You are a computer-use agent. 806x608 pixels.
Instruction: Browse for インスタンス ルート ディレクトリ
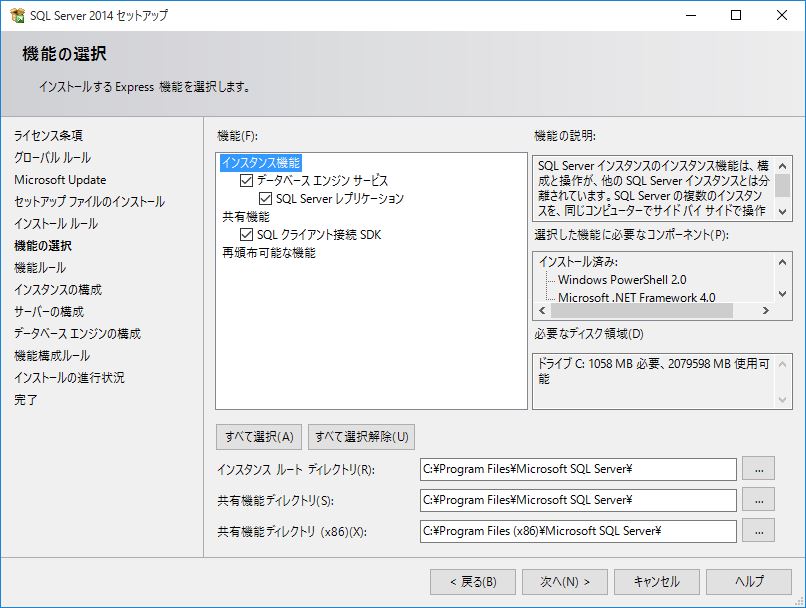click(x=759, y=469)
